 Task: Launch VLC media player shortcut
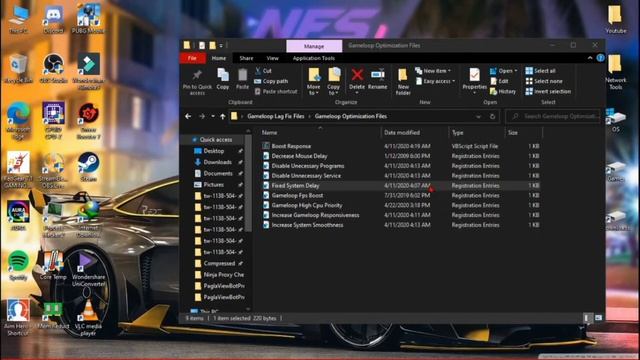coord(88,317)
